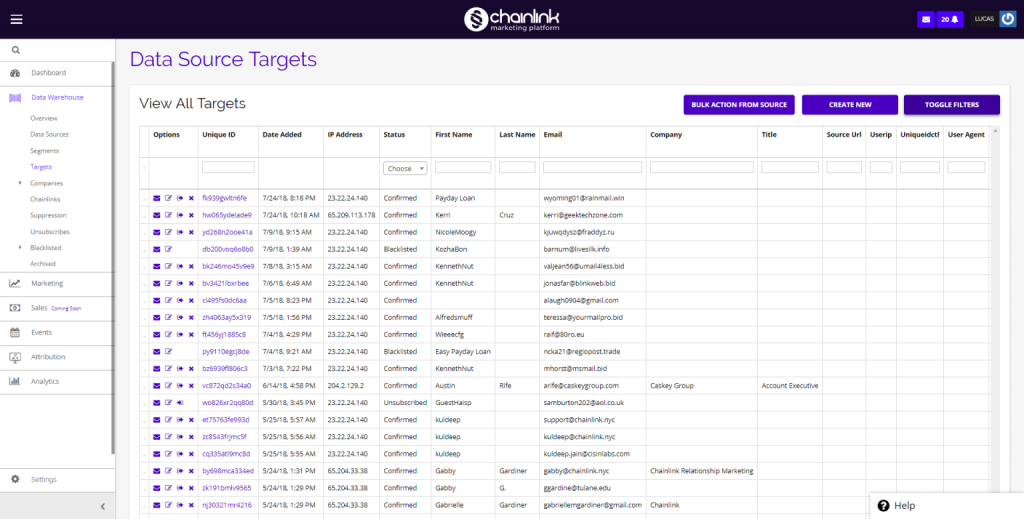Click the Company filter input
Image resolution: width=1024 pixels, height=519 pixels.
coord(702,167)
